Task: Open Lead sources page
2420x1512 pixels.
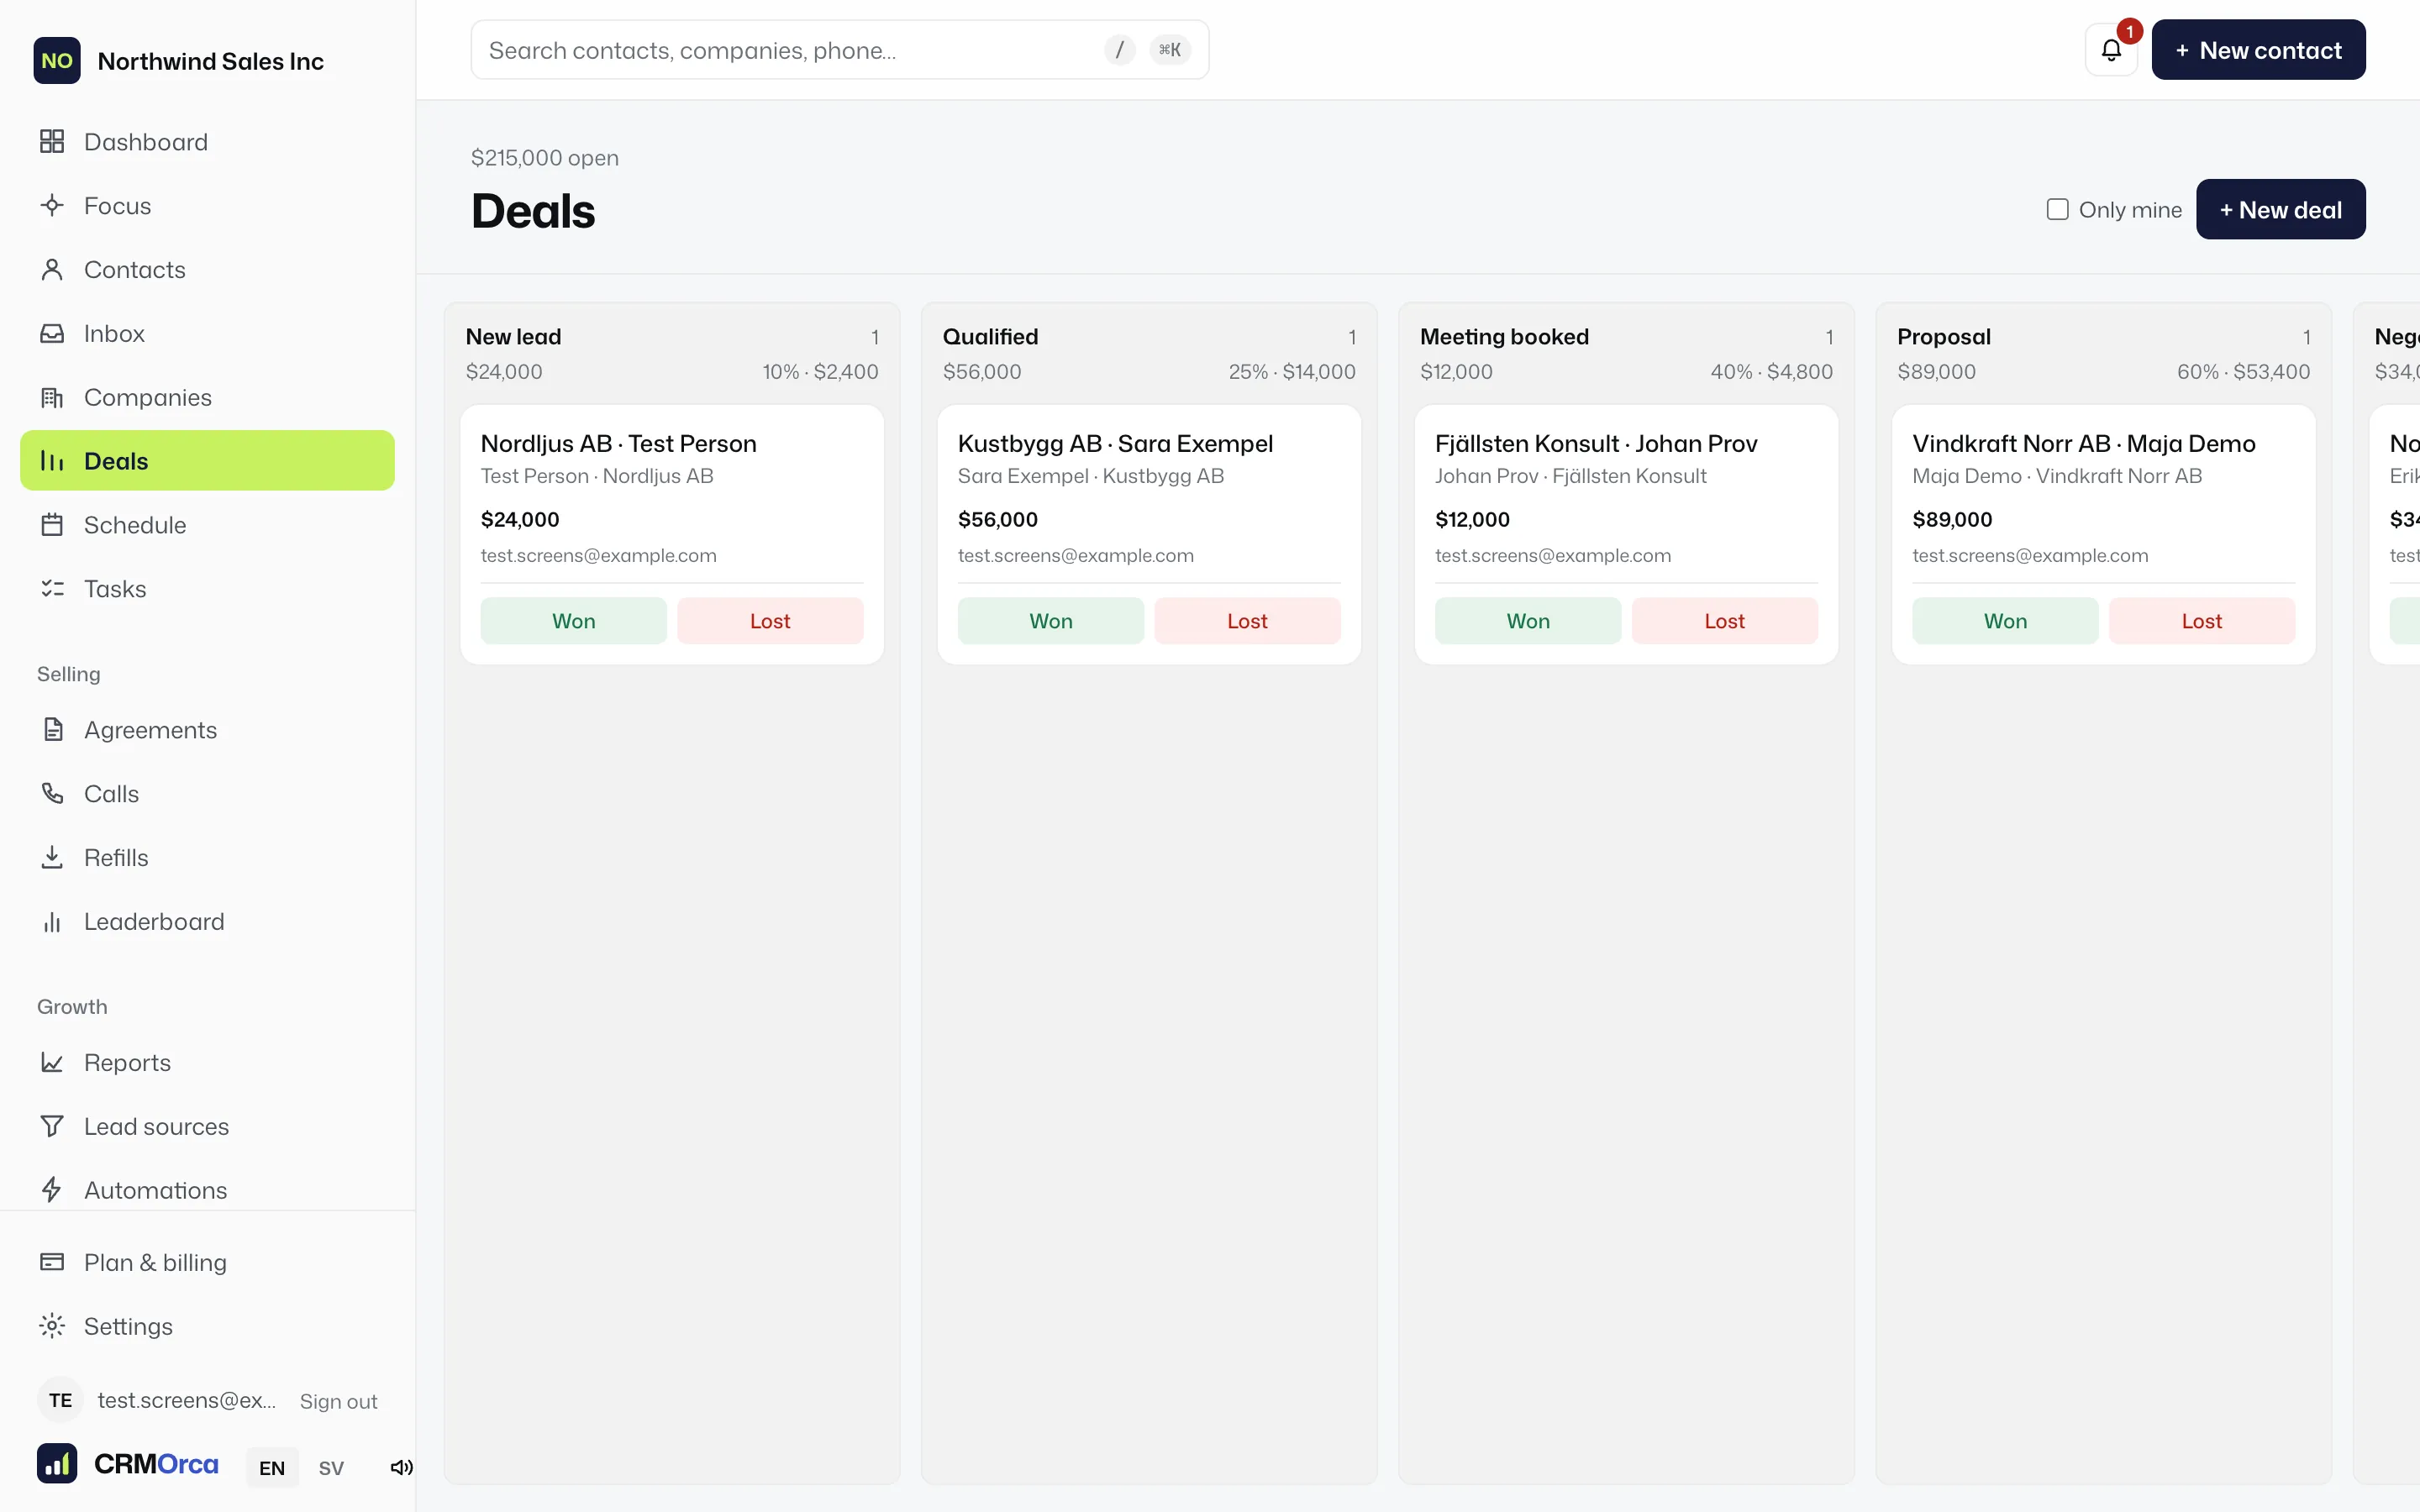Action: pyautogui.click(x=207, y=1127)
